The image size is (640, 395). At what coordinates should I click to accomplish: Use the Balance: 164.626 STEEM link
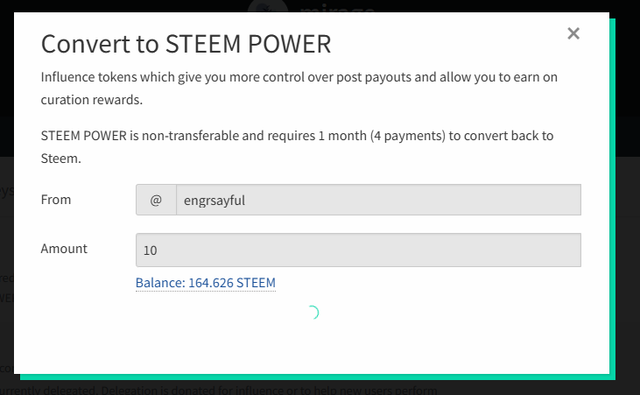[206, 283]
